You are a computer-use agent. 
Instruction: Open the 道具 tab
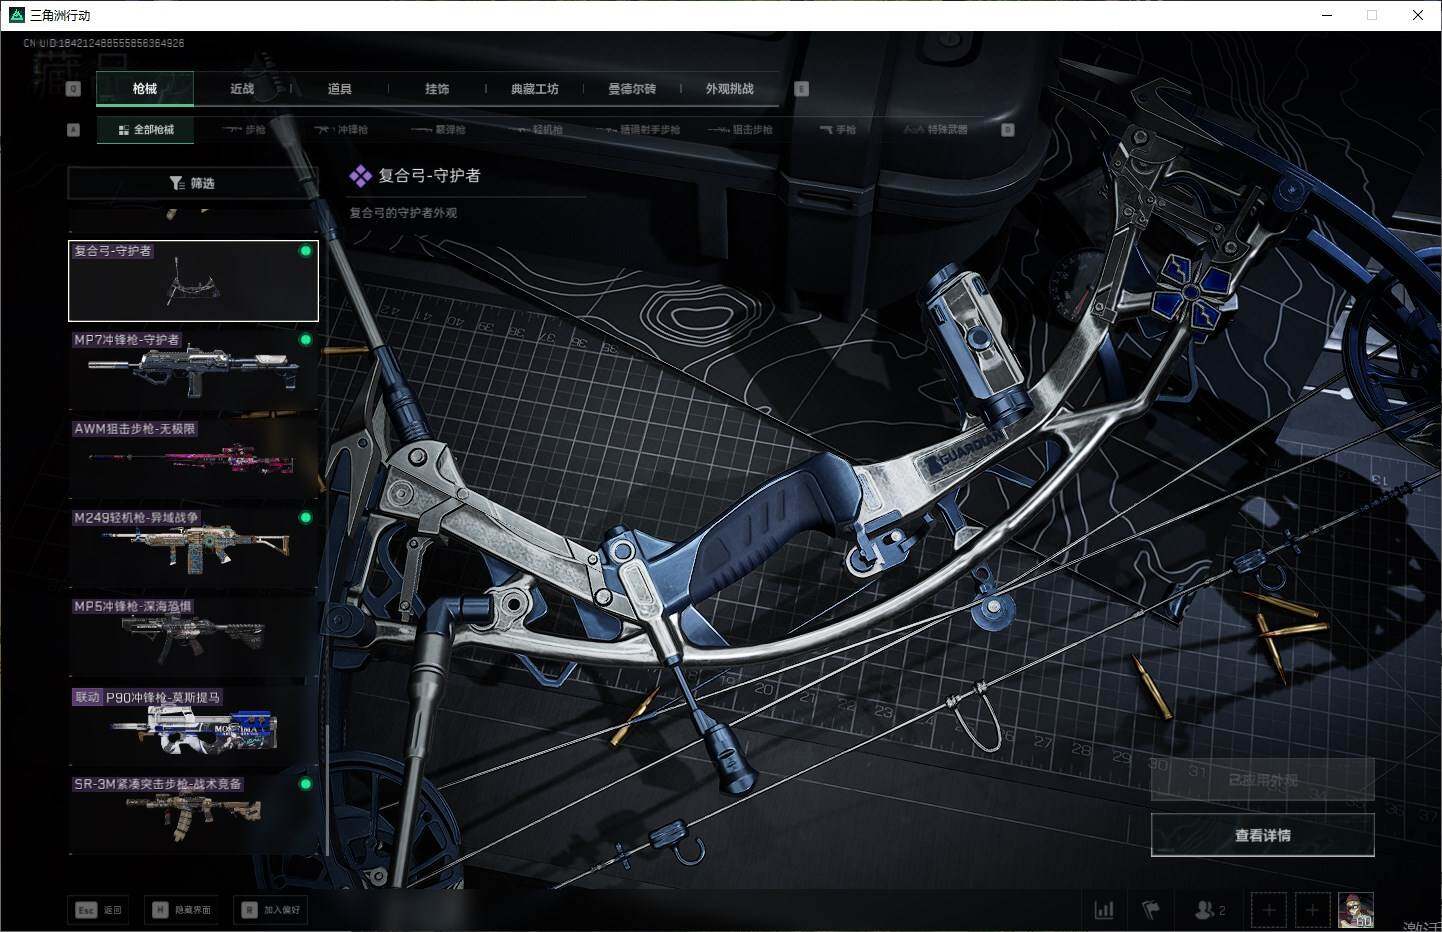pyautogui.click(x=340, y=89)
